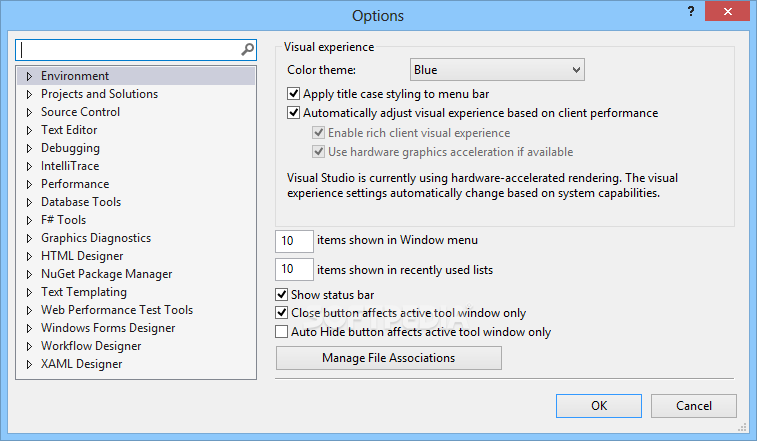Screen dimensions: 757x441
Task: Expand the Source Control arrow
Action: (x=29, y=112)
